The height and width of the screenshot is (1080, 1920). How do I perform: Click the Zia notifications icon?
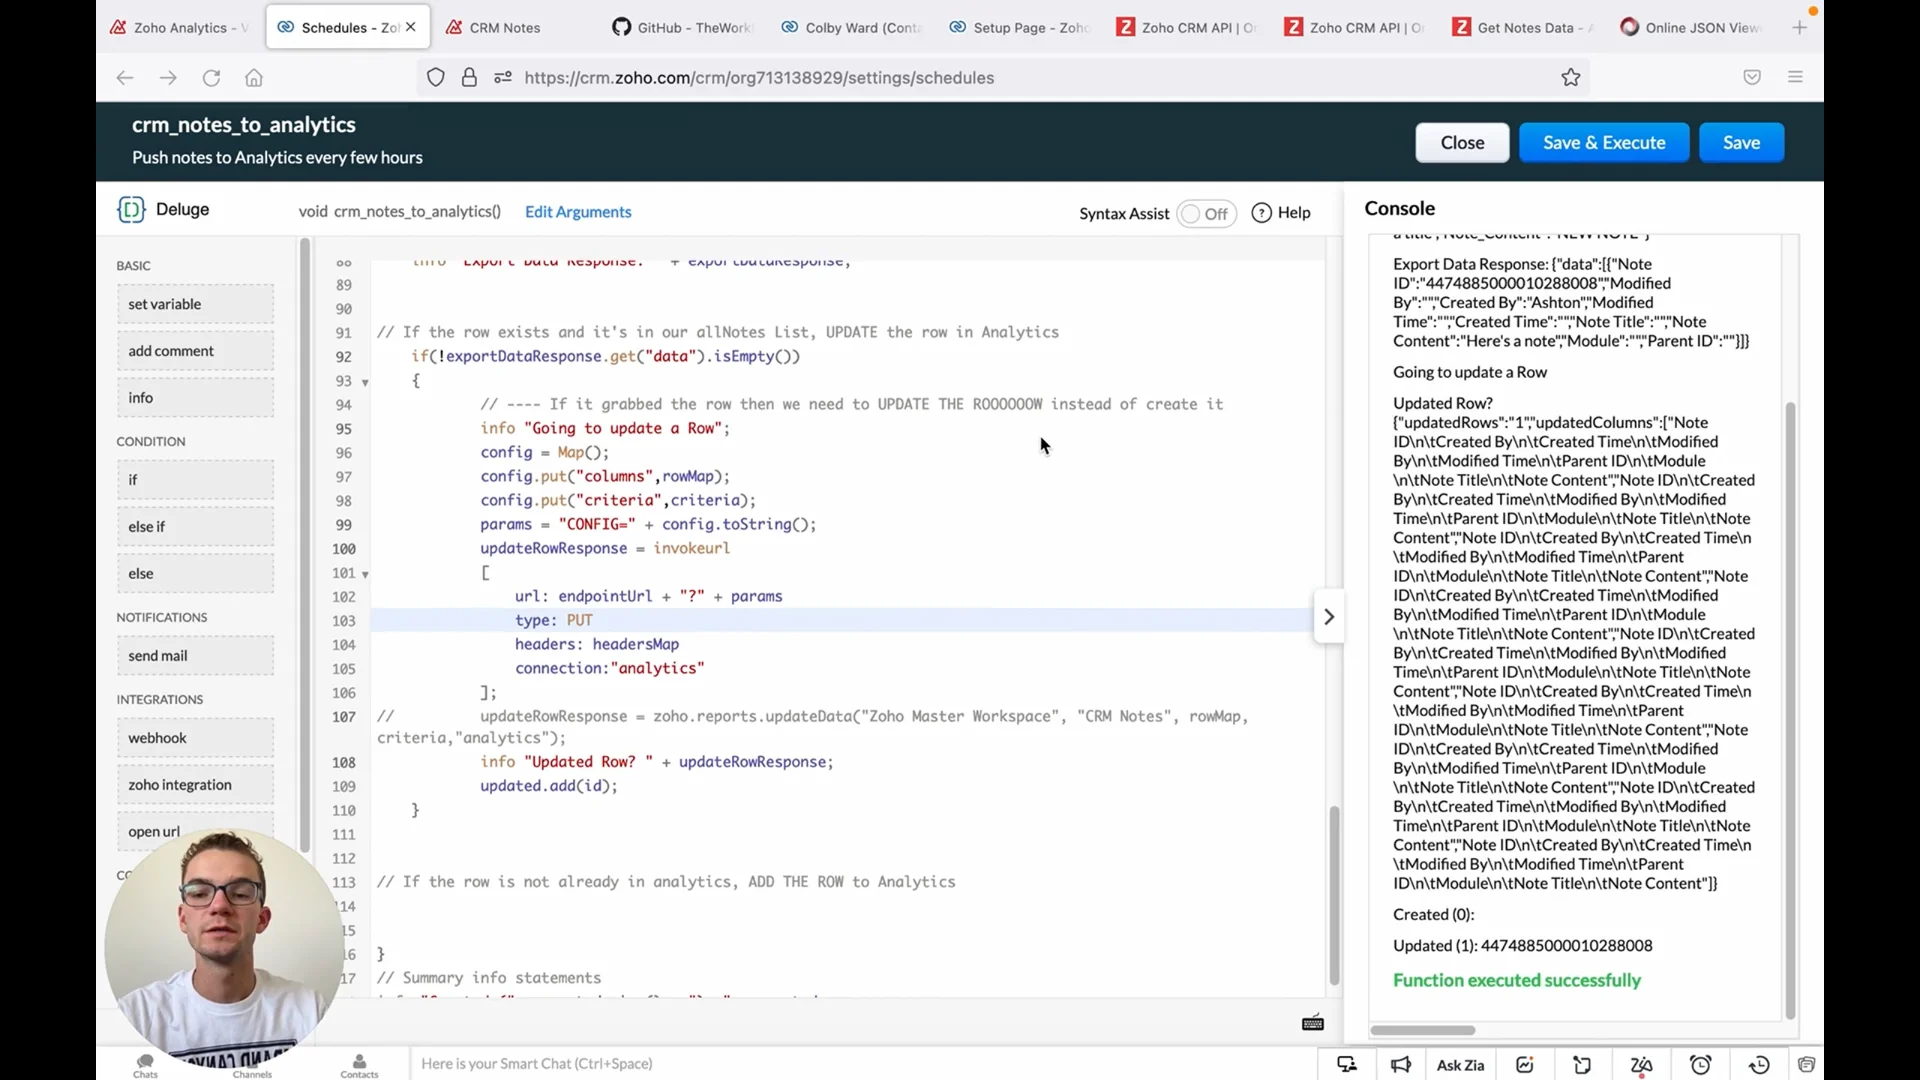click(x=1641, y=1065)
